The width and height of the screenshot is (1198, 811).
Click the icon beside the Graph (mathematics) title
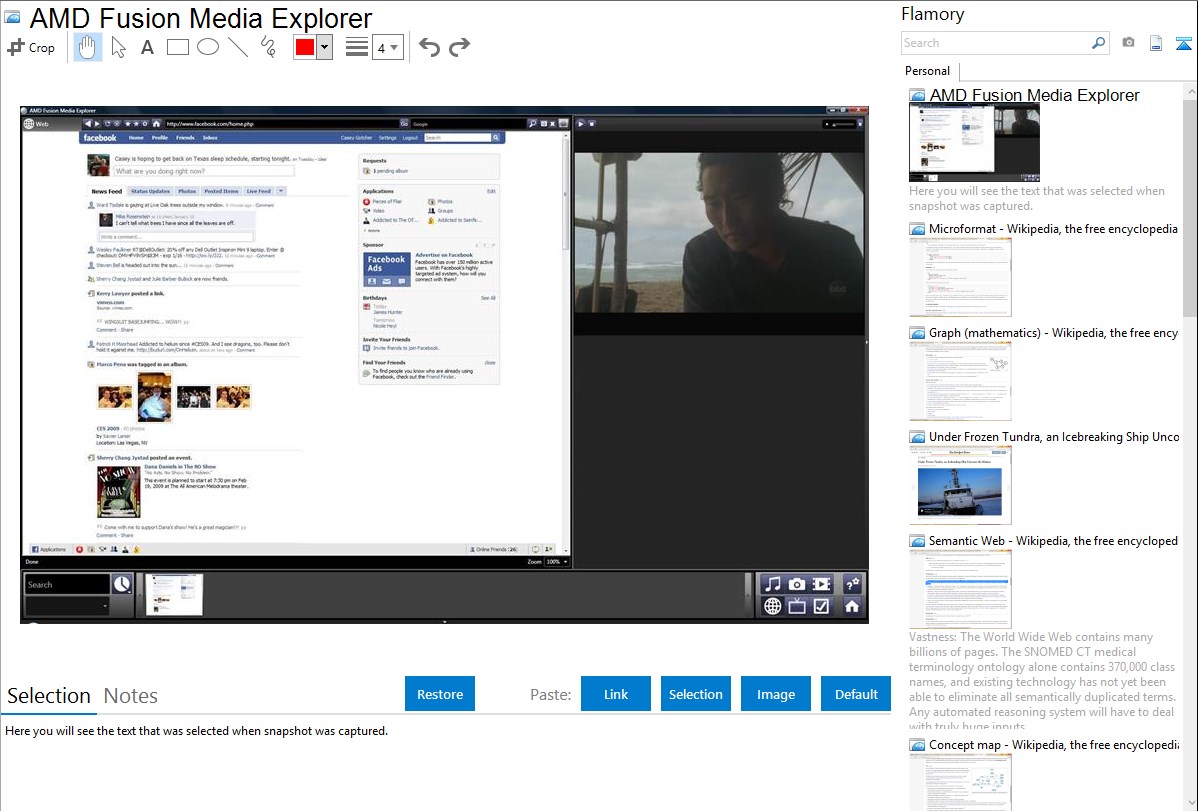(x=917, y=333)
